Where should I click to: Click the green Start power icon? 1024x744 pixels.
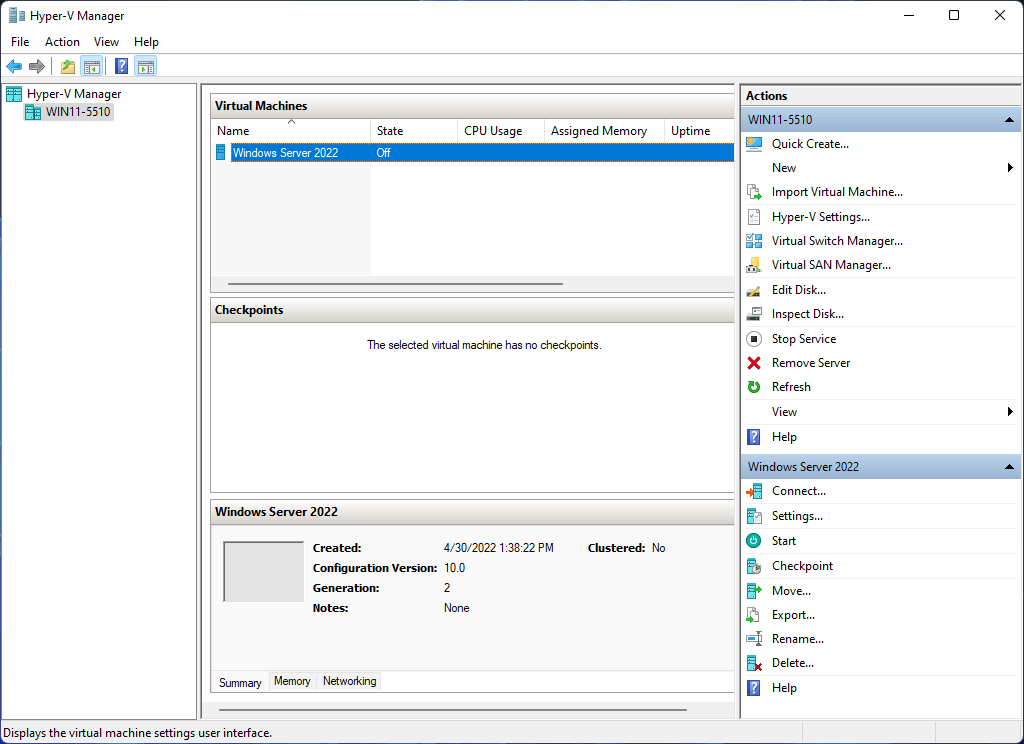754,541
